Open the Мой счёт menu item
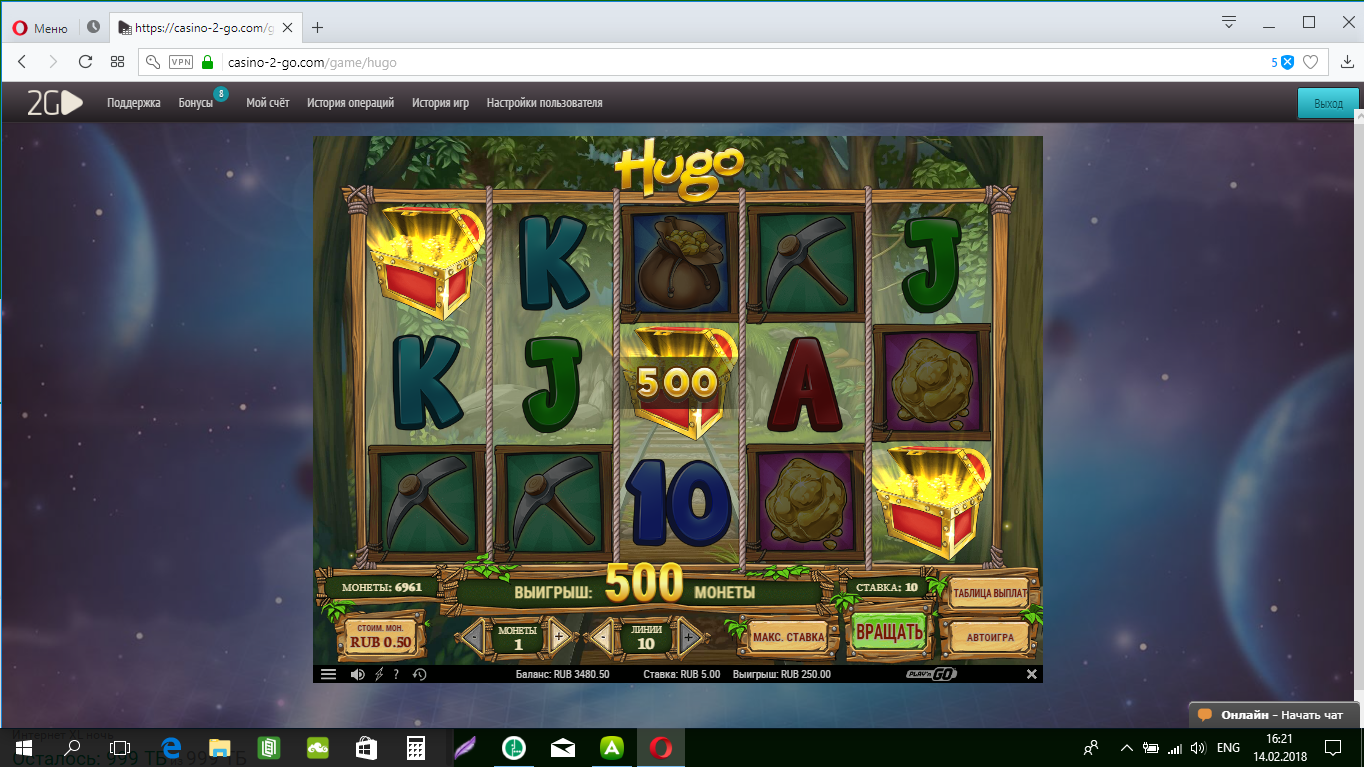This screenshot has width=1364, height=767. click(x=268, y=103)
